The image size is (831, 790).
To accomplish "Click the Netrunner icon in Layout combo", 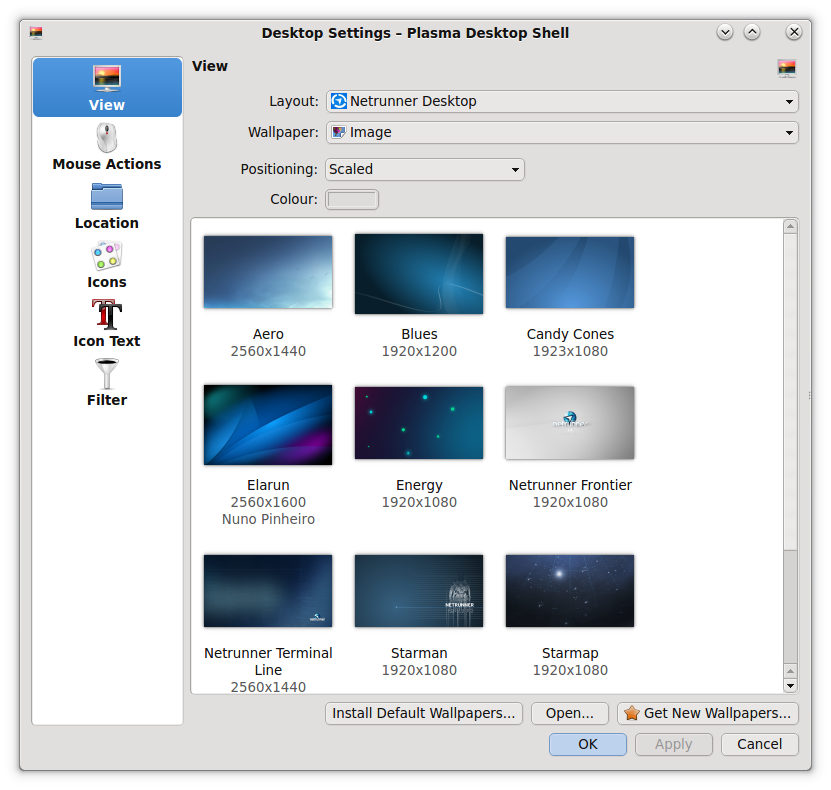I will 339,101.
